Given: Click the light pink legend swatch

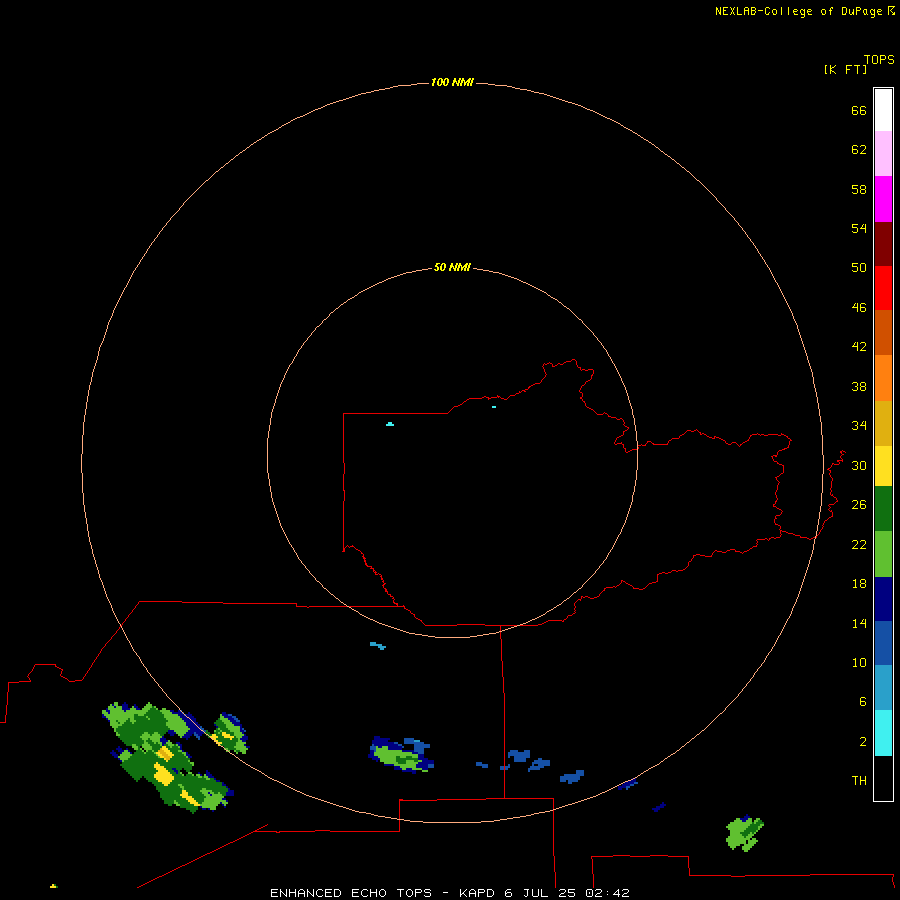Looking at the screenshot, I should 883,154.
